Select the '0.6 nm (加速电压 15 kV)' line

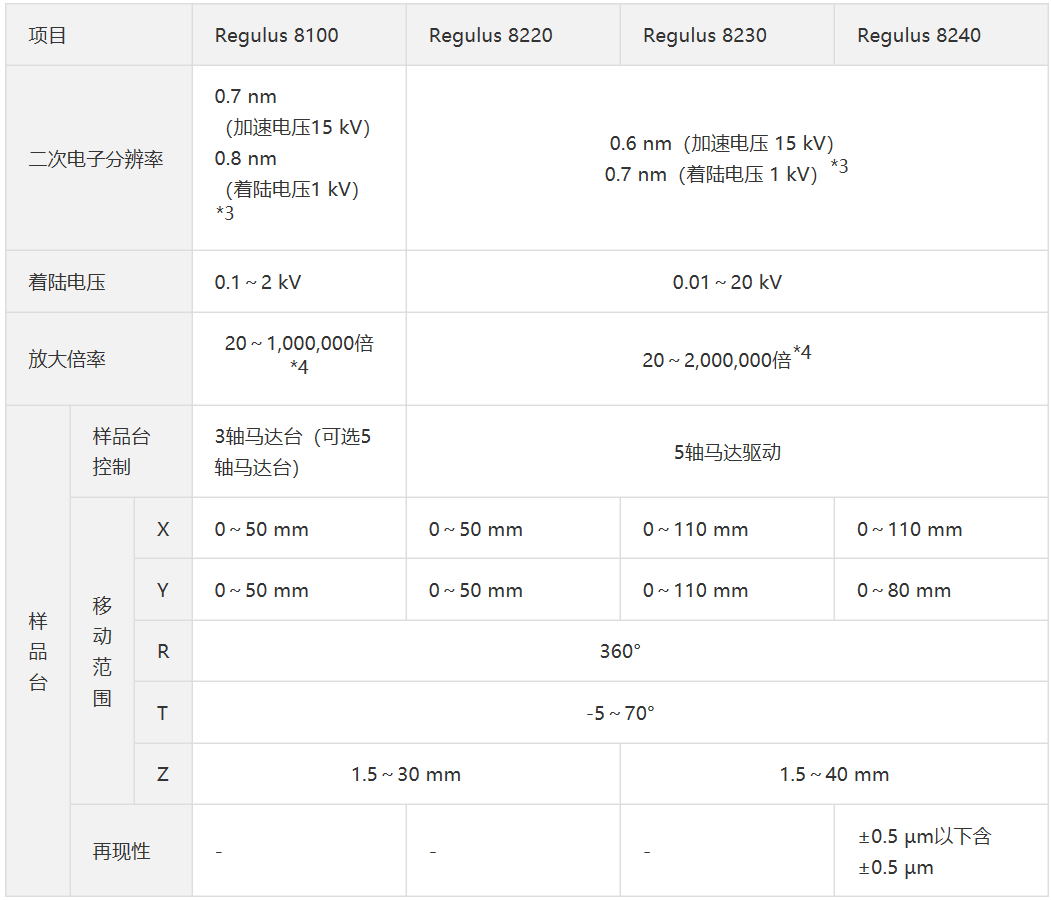point(721,143)
